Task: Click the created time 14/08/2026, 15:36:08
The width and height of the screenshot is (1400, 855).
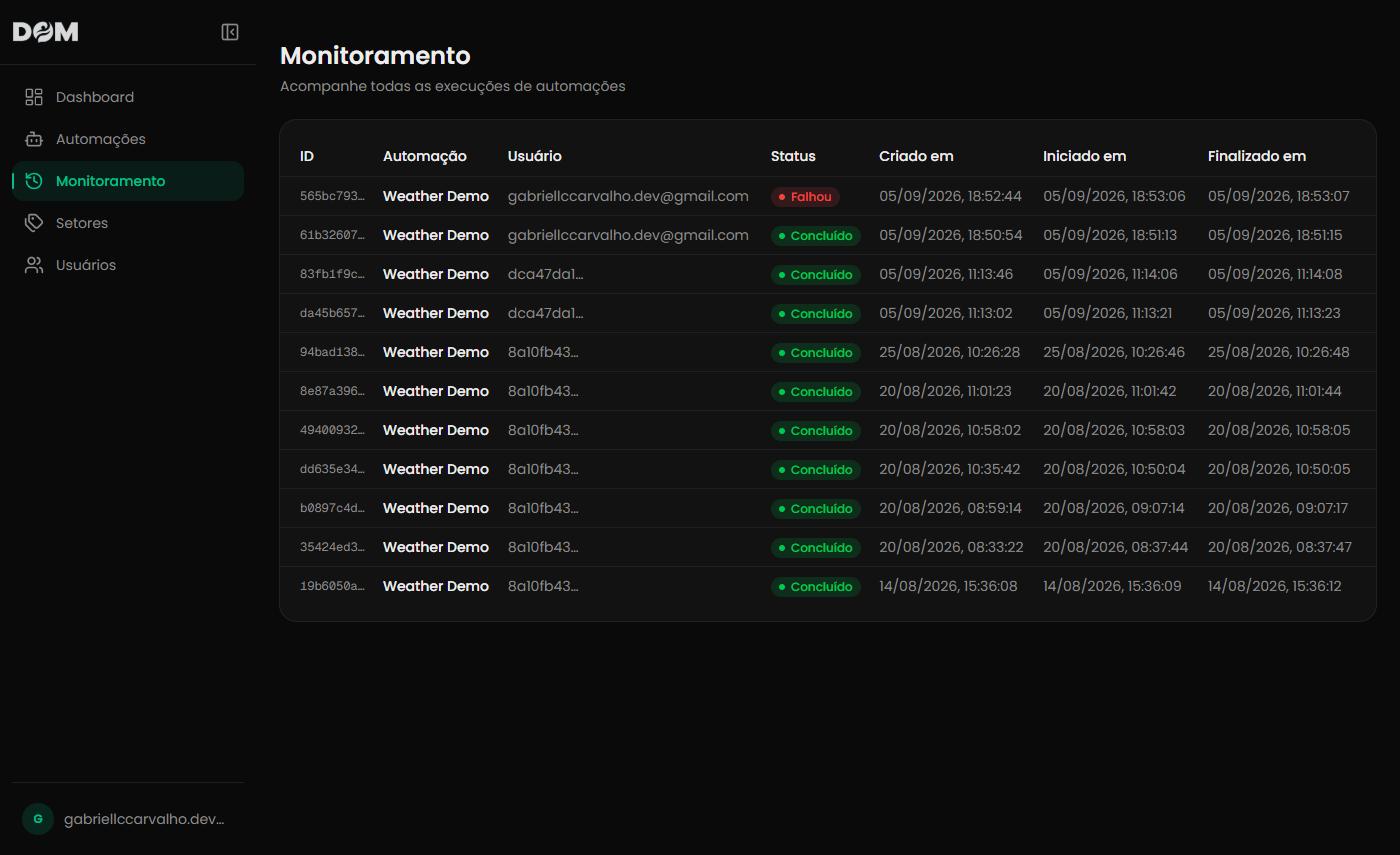Action: click(948, 586)
